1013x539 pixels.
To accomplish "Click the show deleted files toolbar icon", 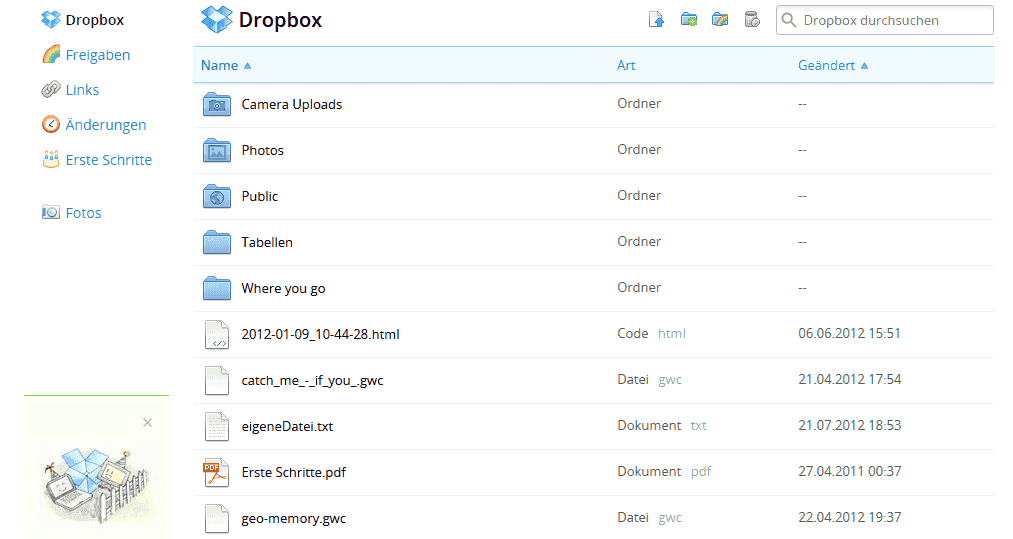I will 752,20.
